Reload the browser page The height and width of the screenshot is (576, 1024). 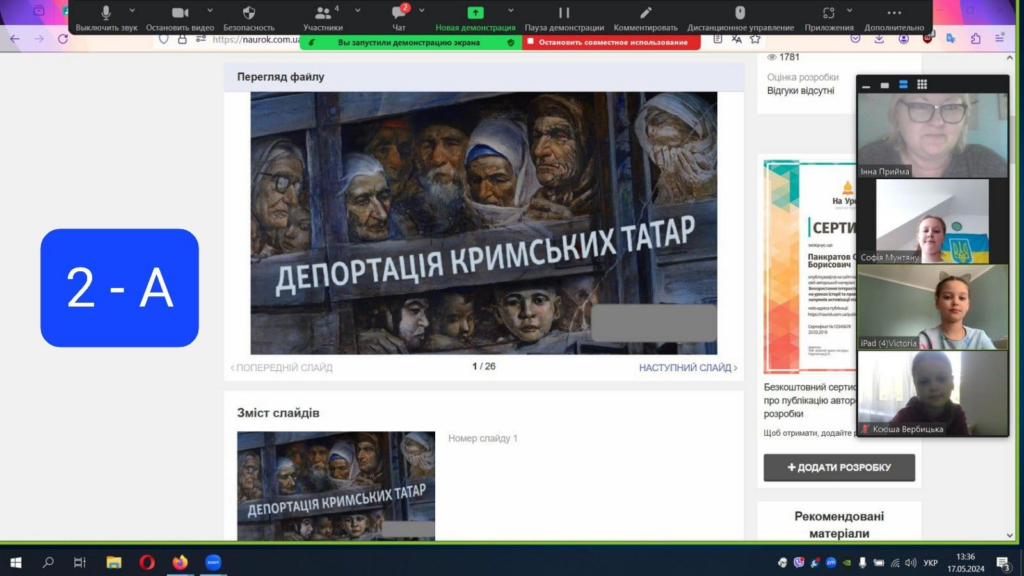pos(63,39)
